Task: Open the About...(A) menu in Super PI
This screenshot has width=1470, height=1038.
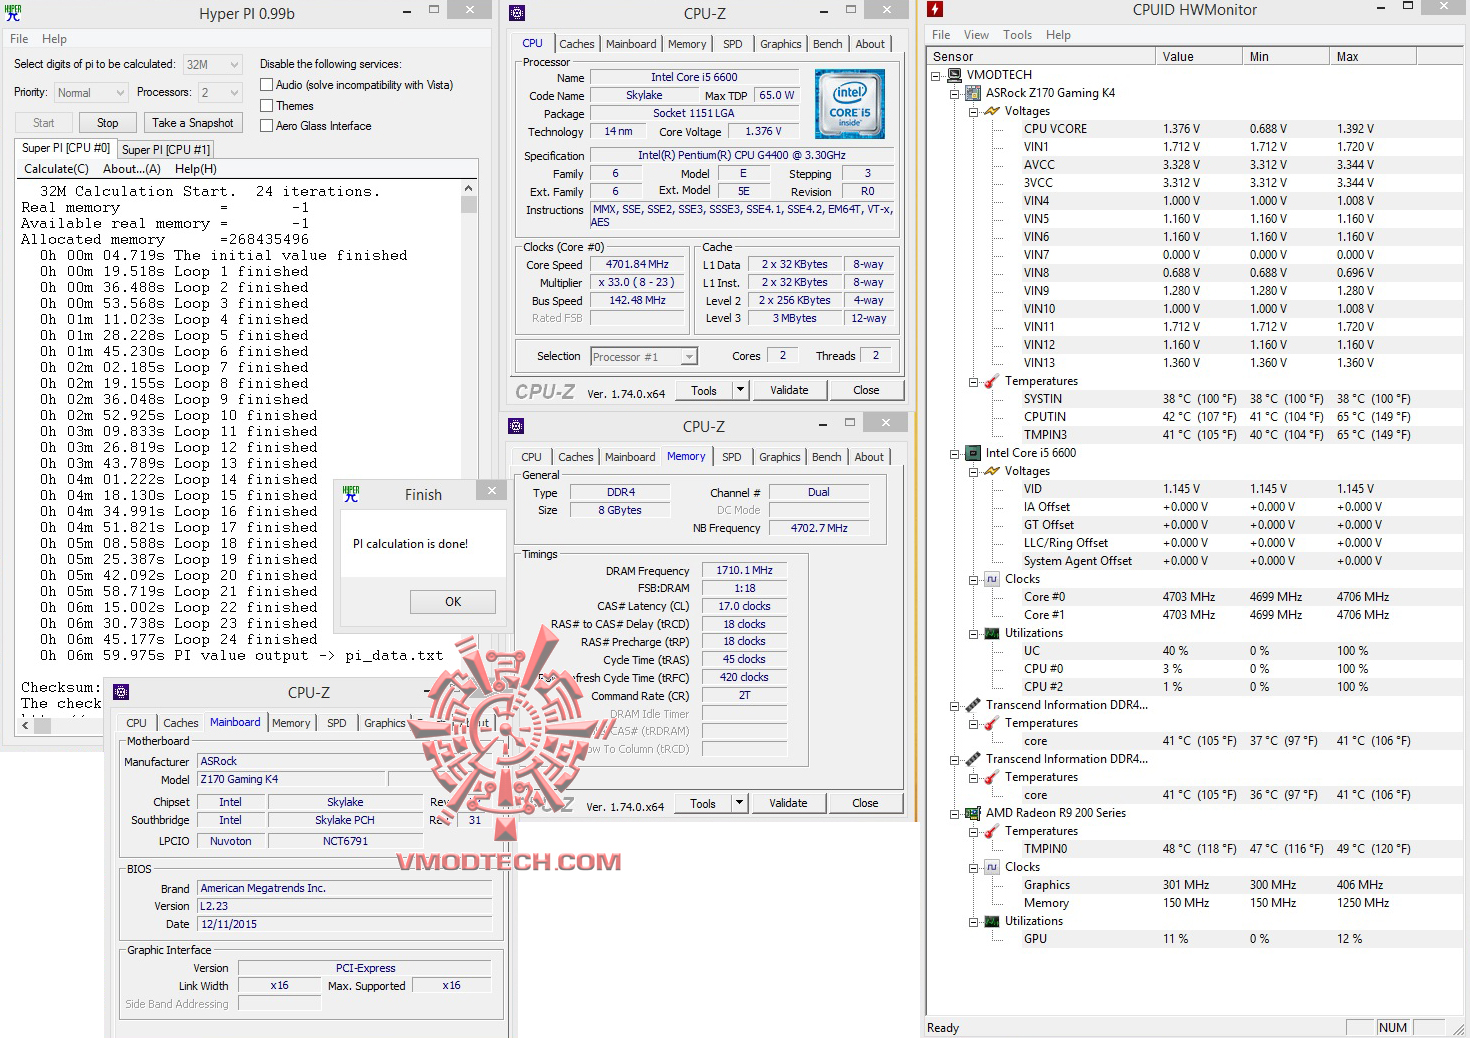Action: [x=132, y=169]
